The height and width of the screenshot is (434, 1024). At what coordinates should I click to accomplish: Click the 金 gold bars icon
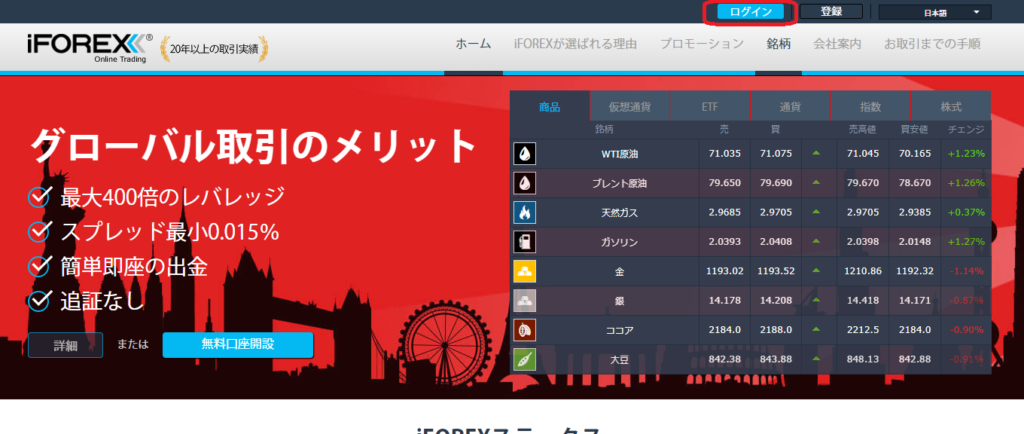[x=525, y=271]
